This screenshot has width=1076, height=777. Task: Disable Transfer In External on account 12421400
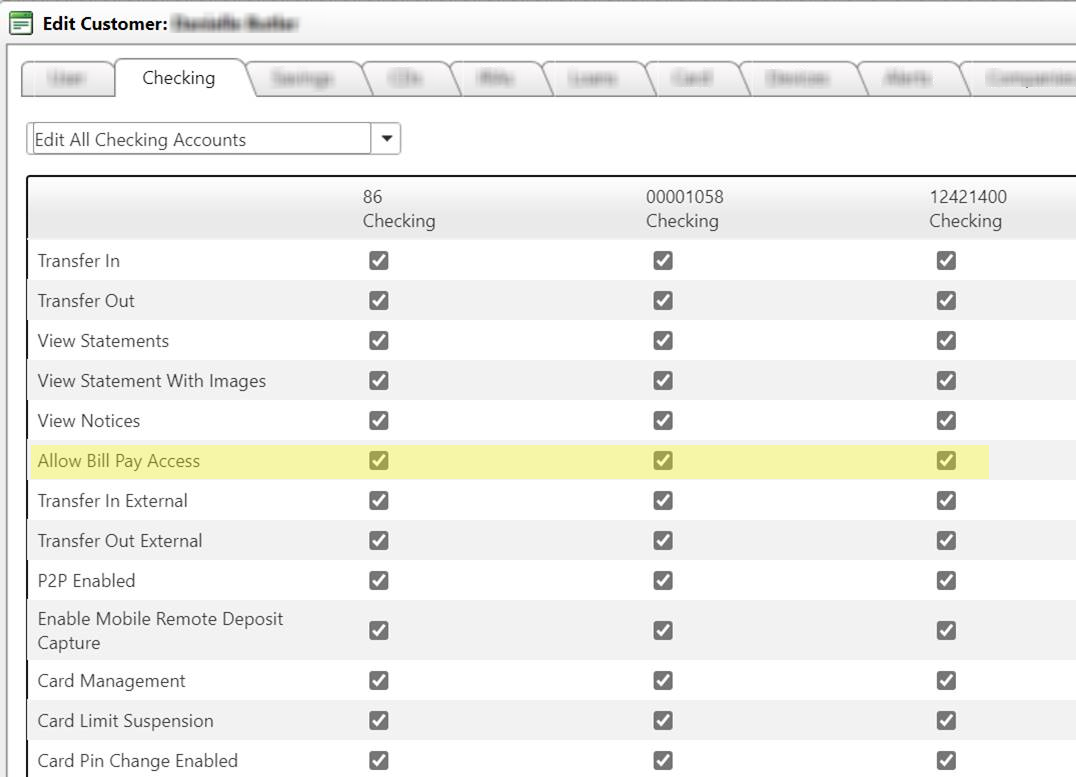(946, 500)
